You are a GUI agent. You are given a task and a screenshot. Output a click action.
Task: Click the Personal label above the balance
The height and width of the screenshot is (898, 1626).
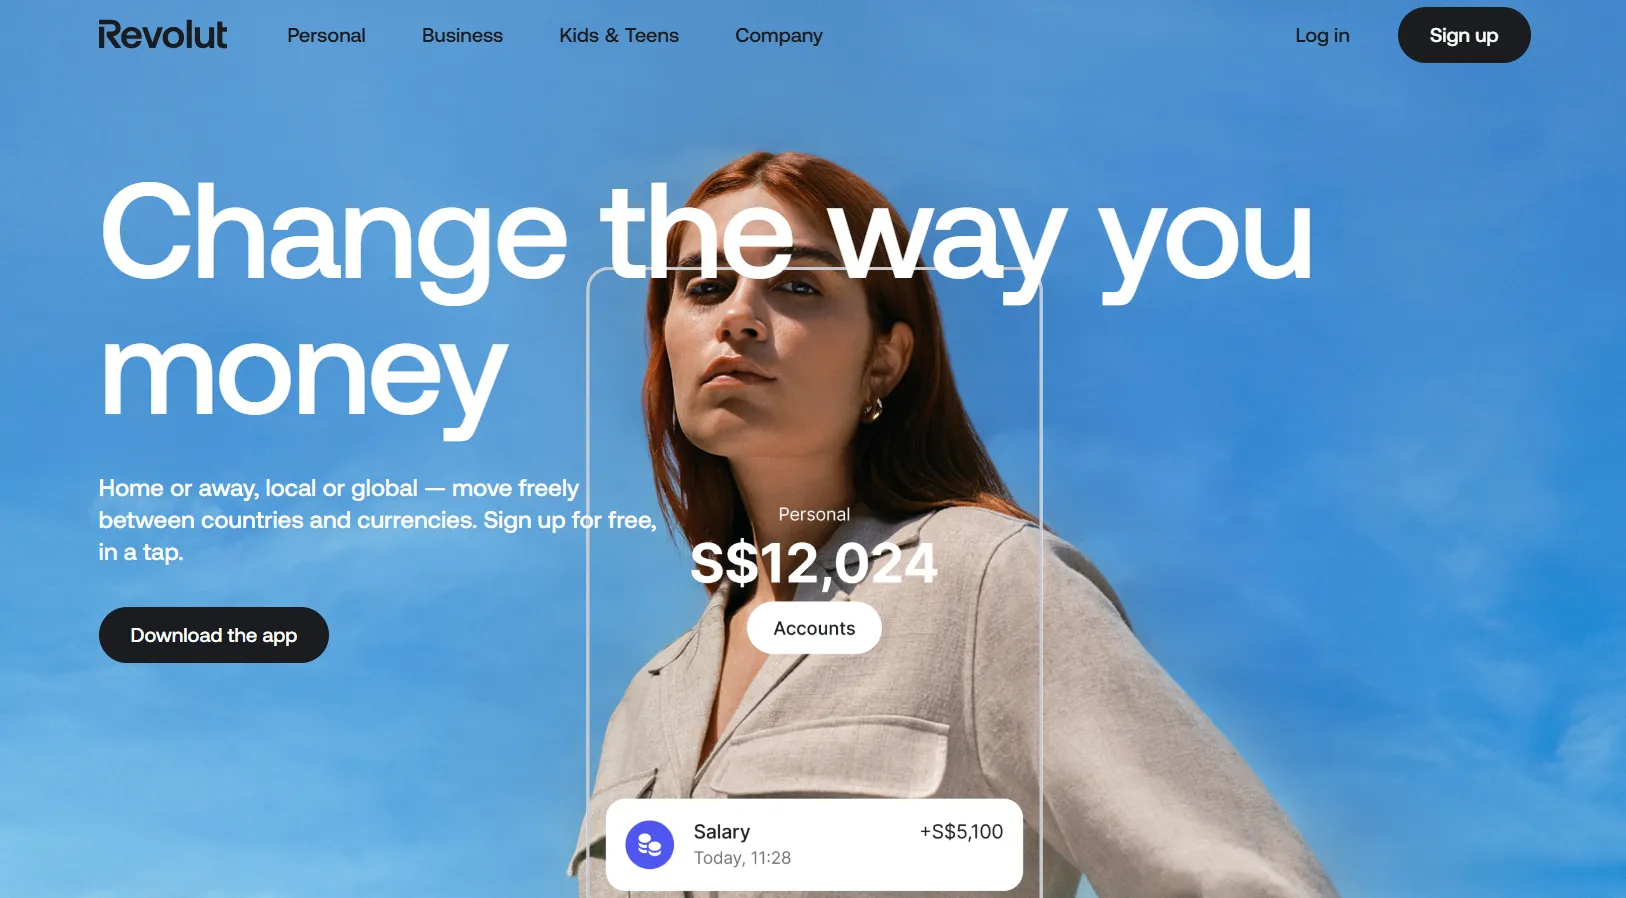pyautogui.click(x=814, y=514)
